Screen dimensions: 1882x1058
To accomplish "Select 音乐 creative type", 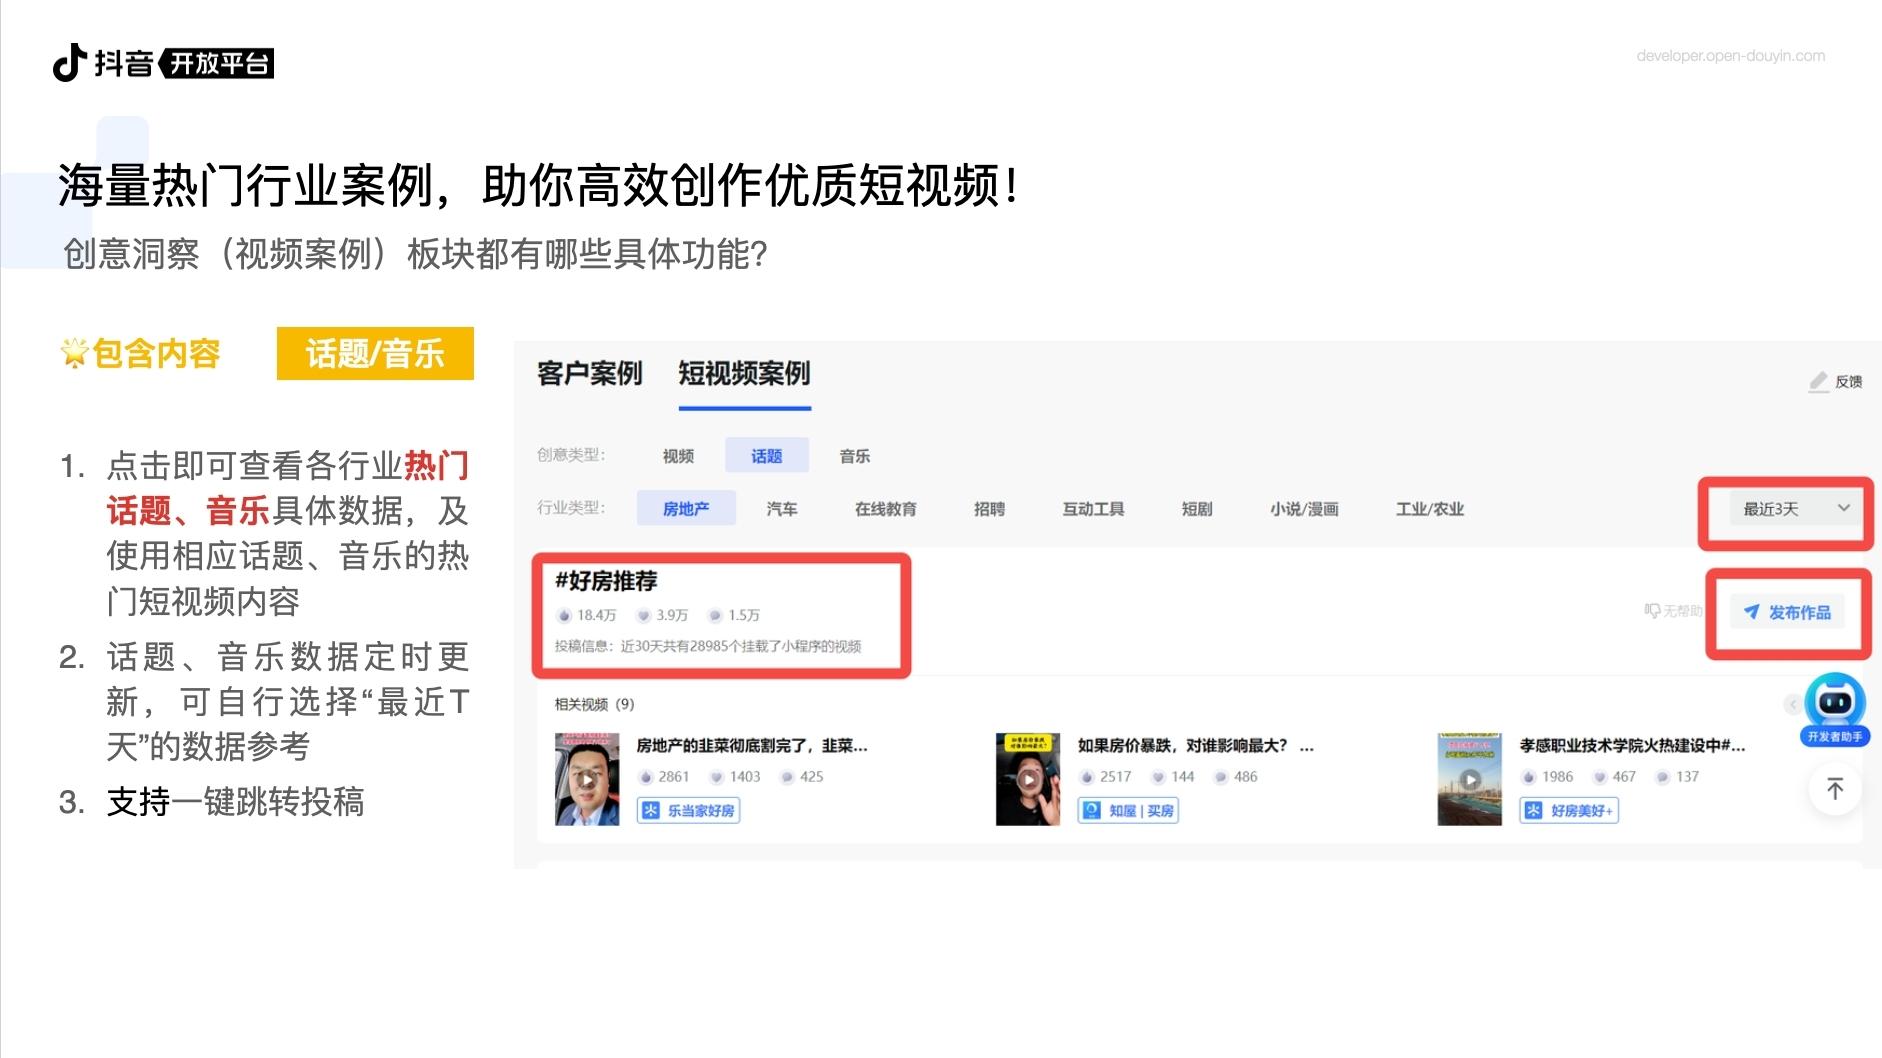I will [855, 456].
